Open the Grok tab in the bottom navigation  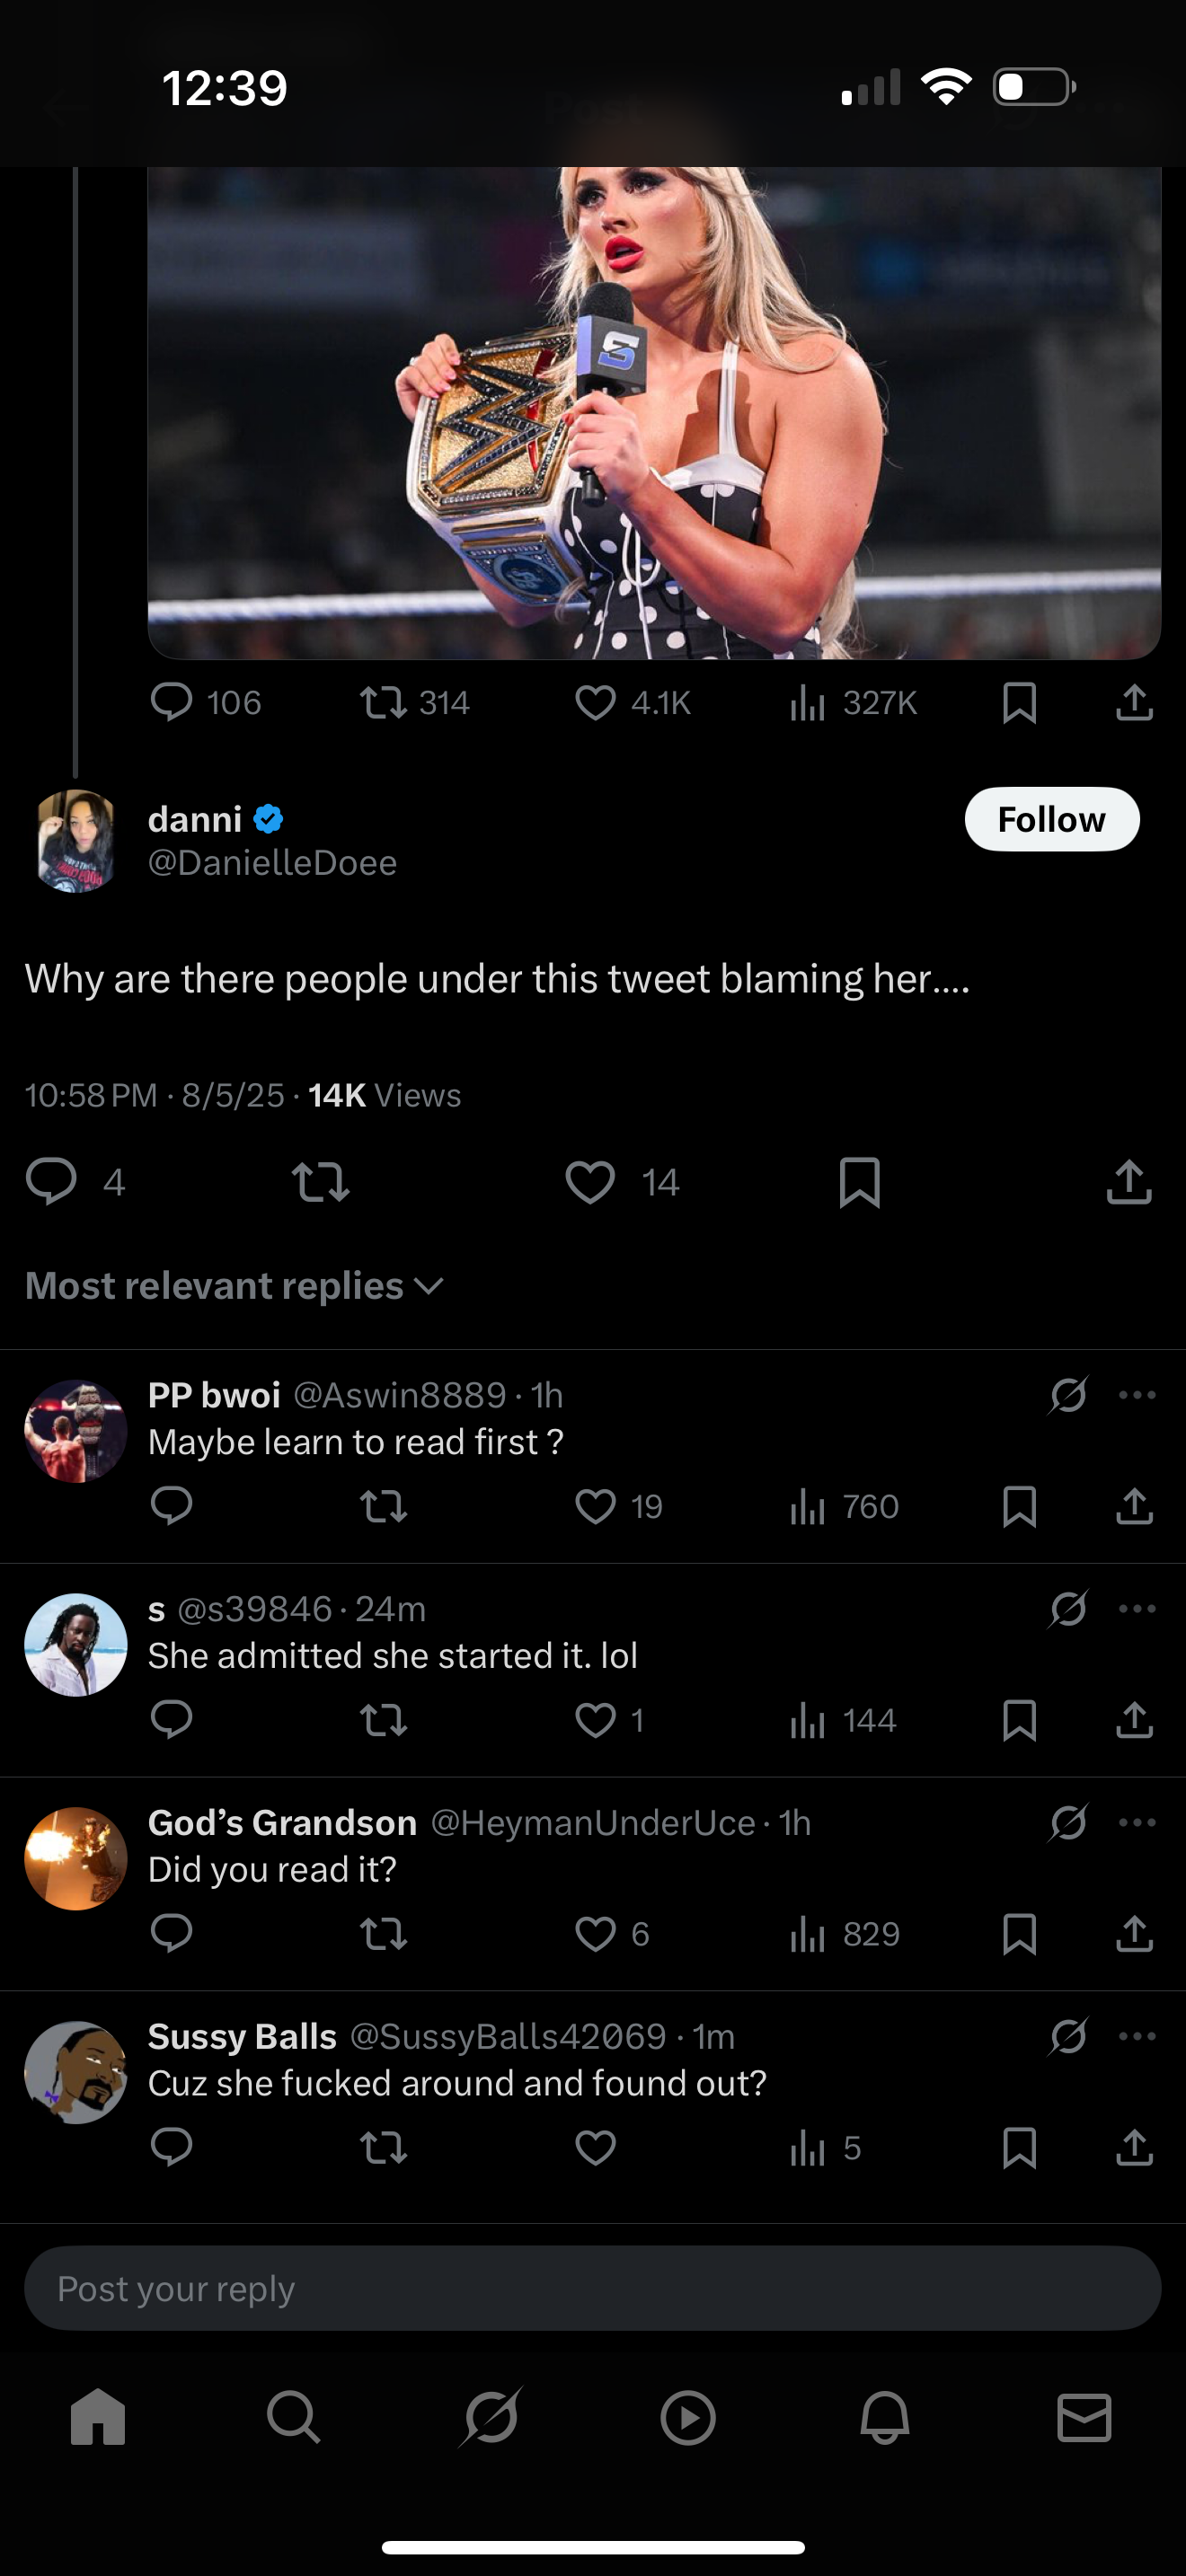492,2418
